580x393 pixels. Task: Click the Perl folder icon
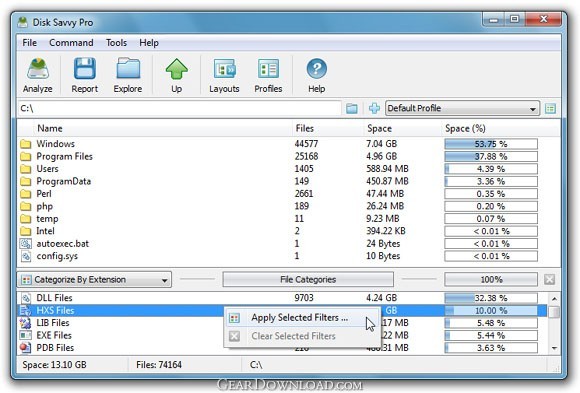pos(26,194)
